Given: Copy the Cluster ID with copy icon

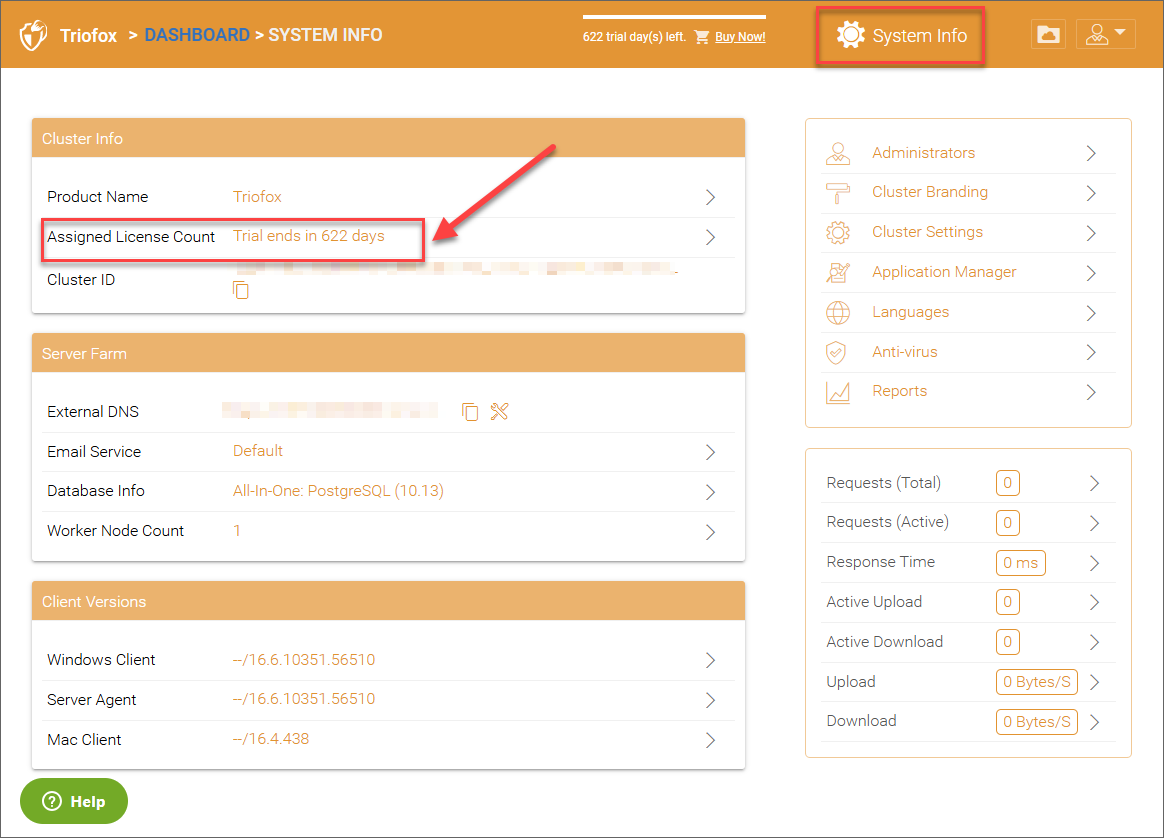Looking at the screenshot, I should pos(241,290).
